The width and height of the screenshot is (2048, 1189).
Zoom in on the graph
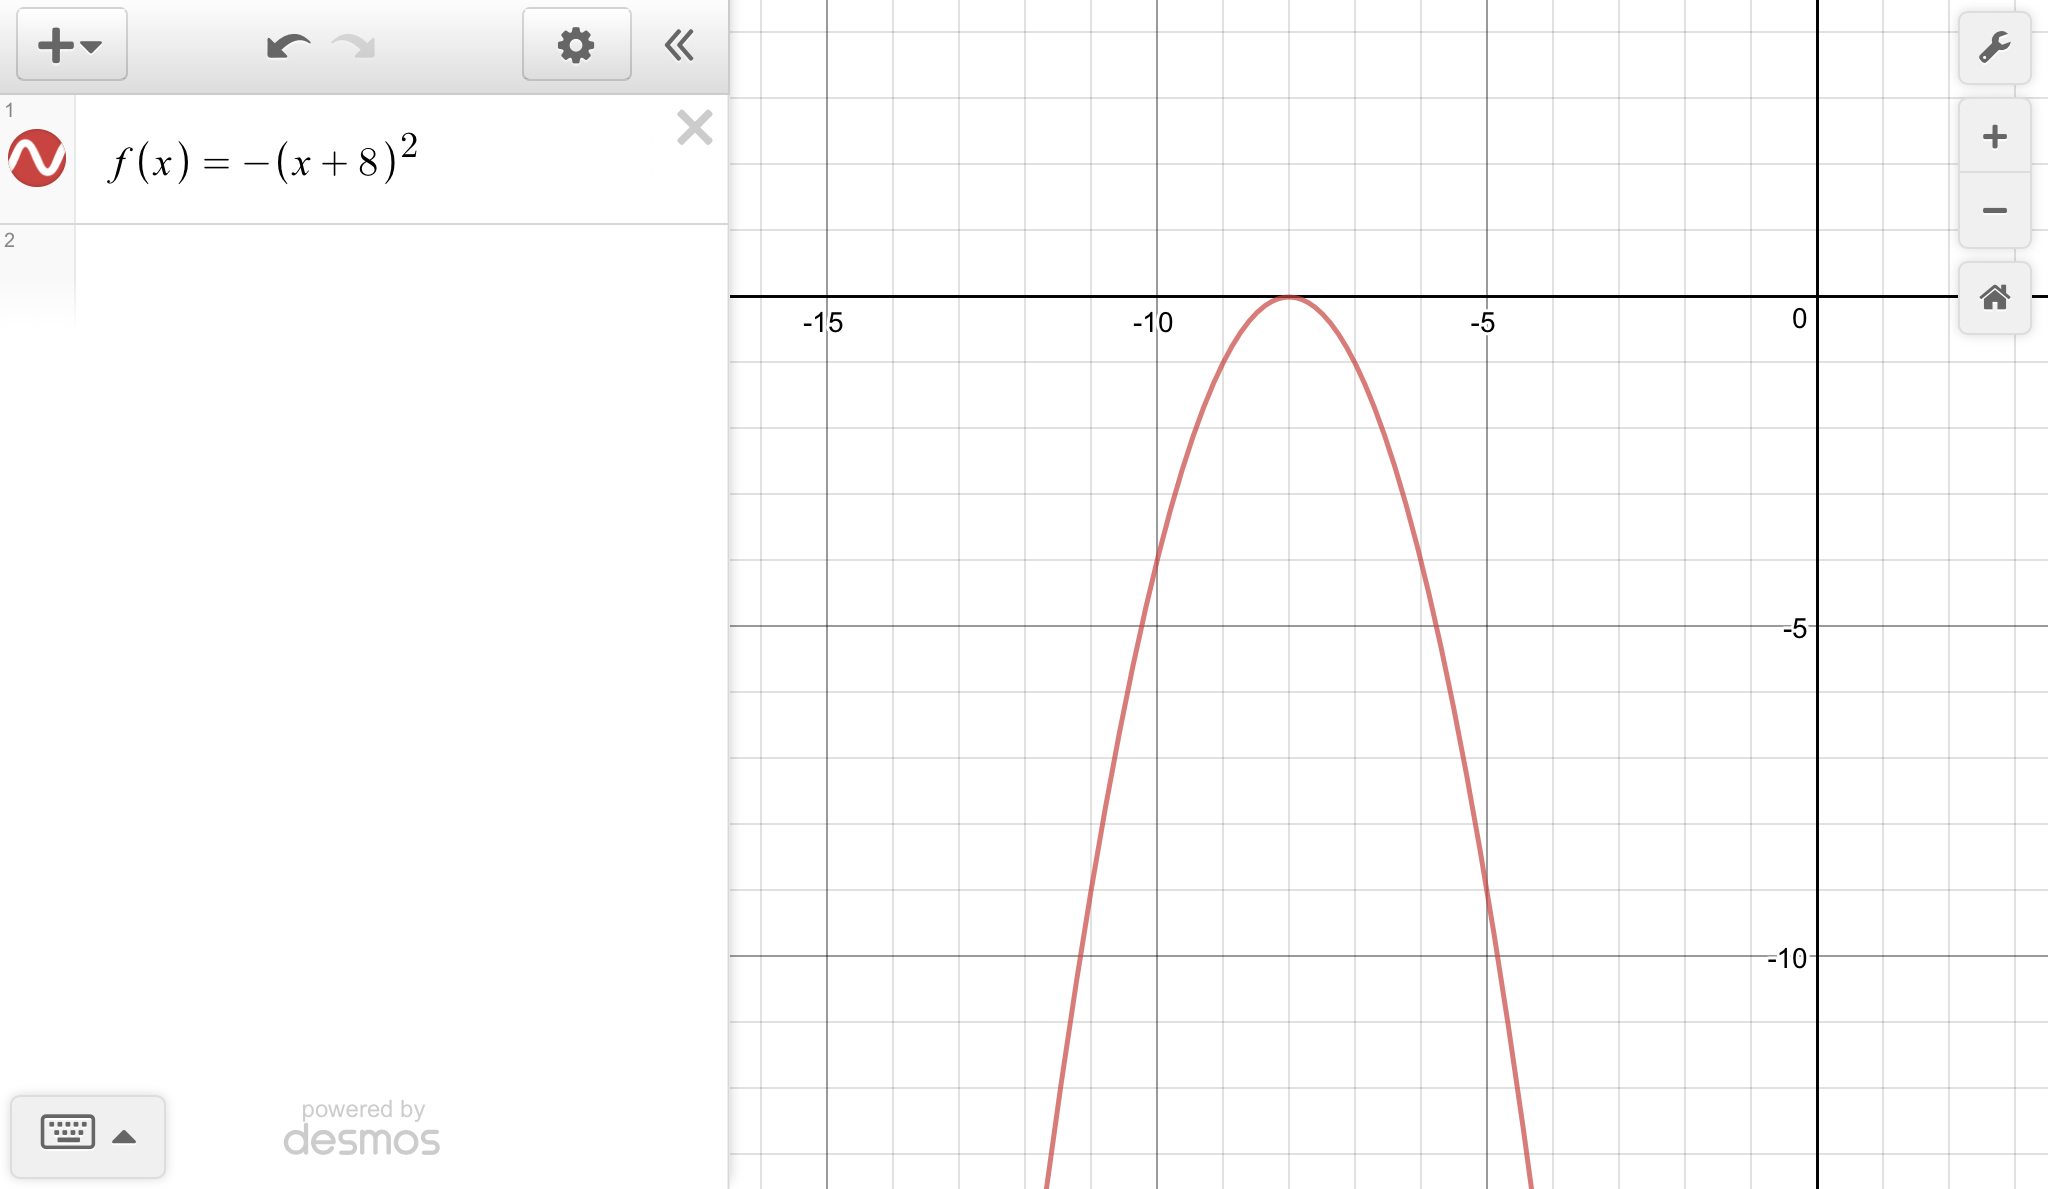coord(1994,137)
